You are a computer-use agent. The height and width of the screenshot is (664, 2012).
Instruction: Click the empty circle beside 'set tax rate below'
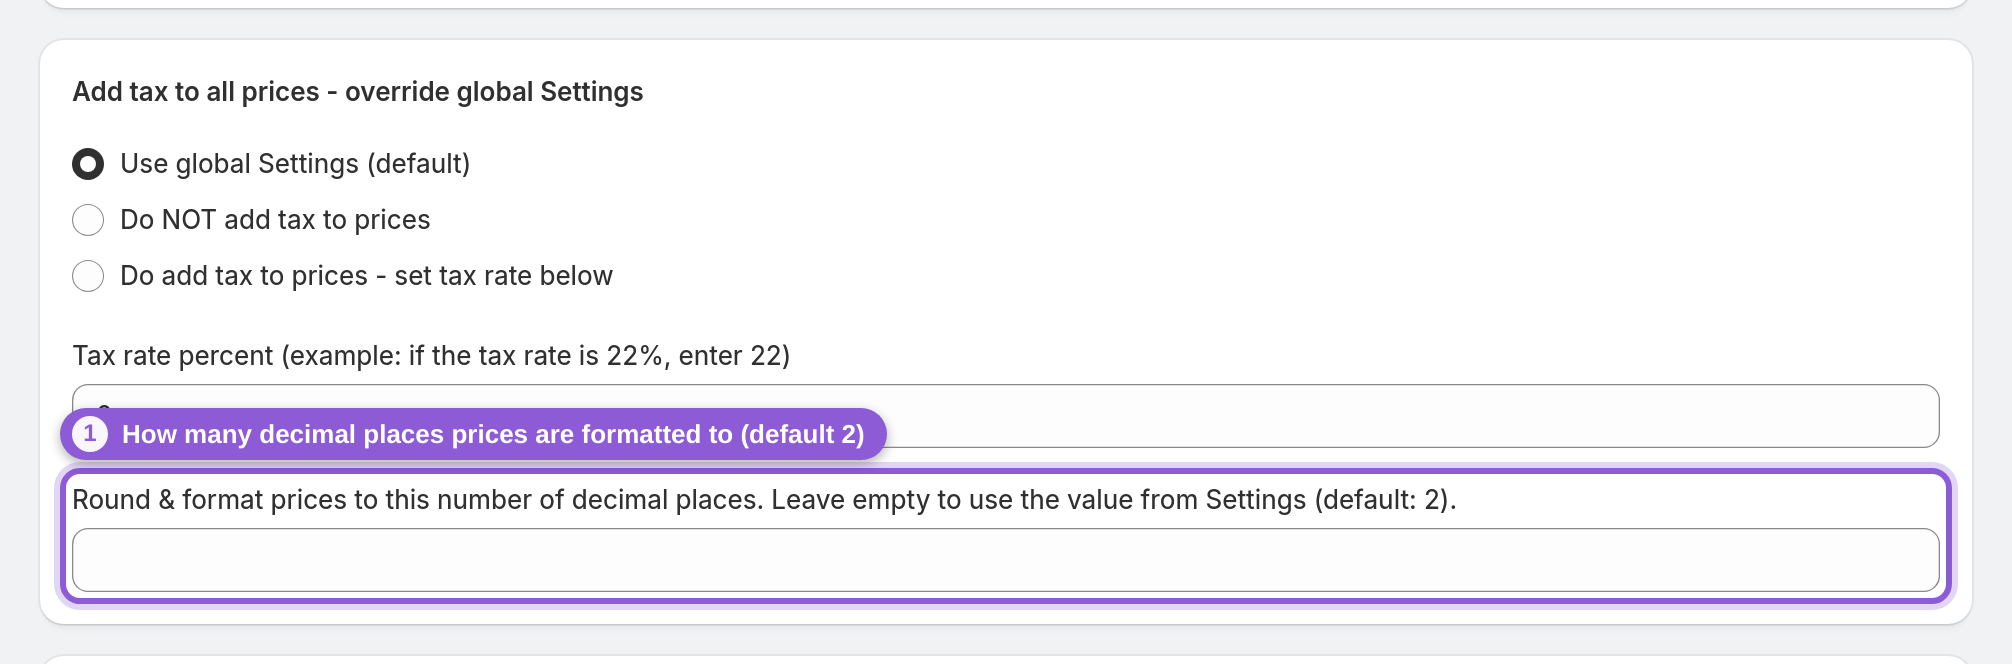tap(88, 276)
